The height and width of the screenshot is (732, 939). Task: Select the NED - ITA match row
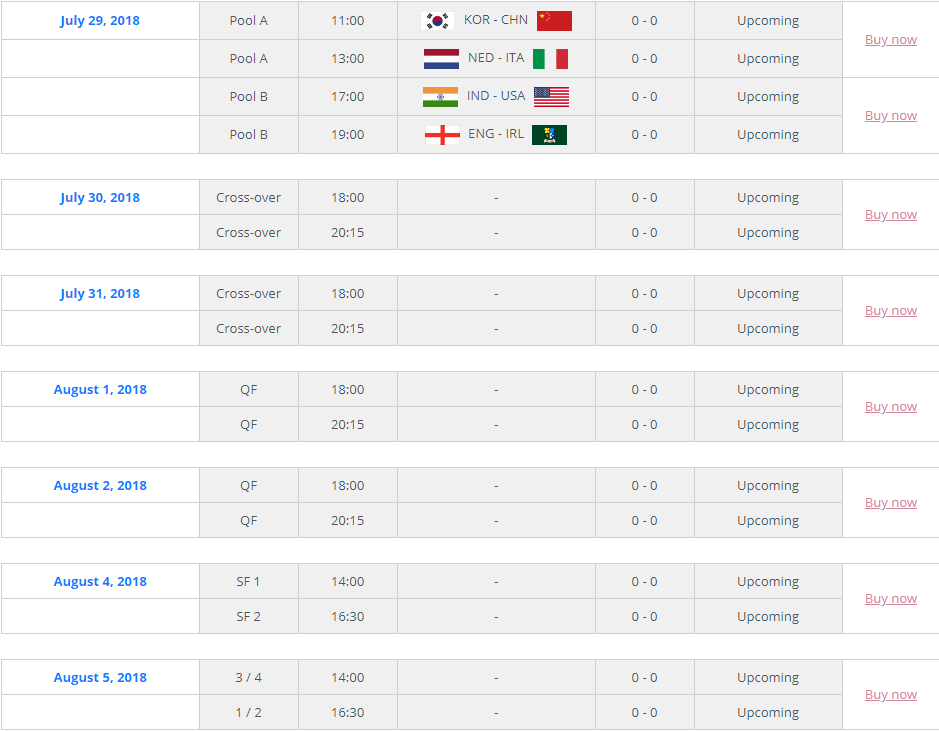click(x=470, y=58)
